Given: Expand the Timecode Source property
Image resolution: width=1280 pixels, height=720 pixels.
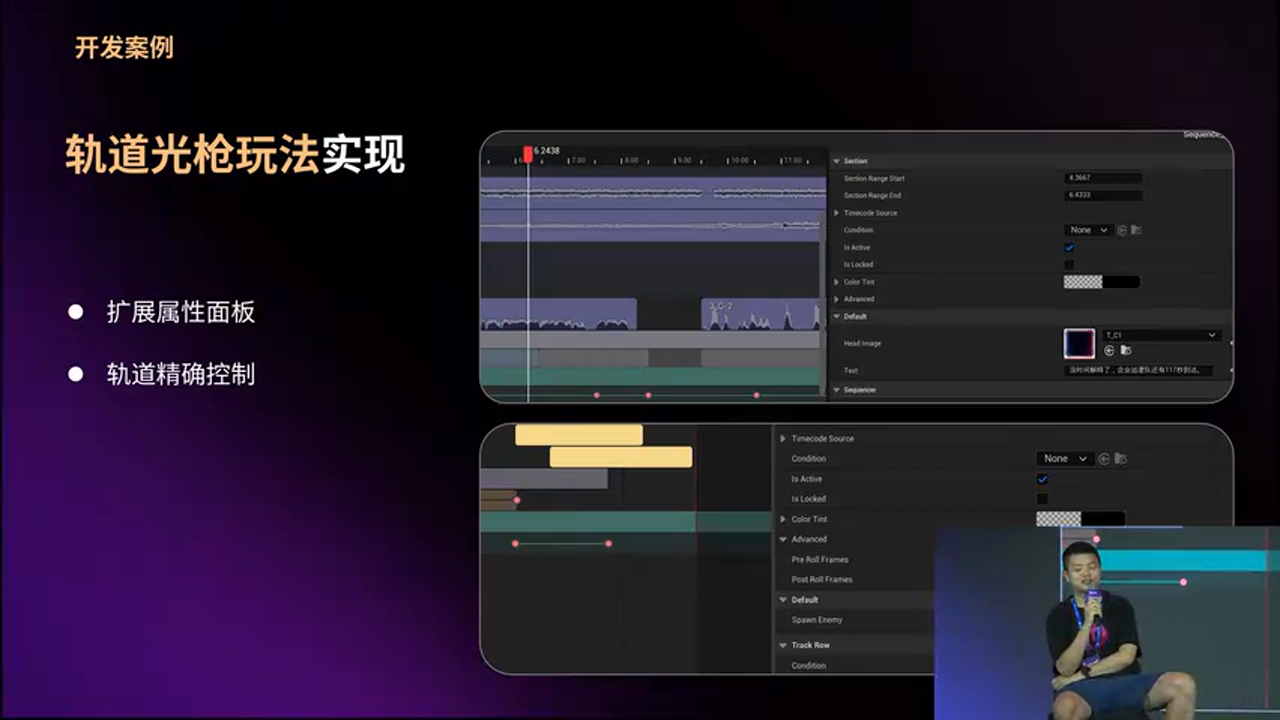Looking at the screenshot, I should click(838, 212).
